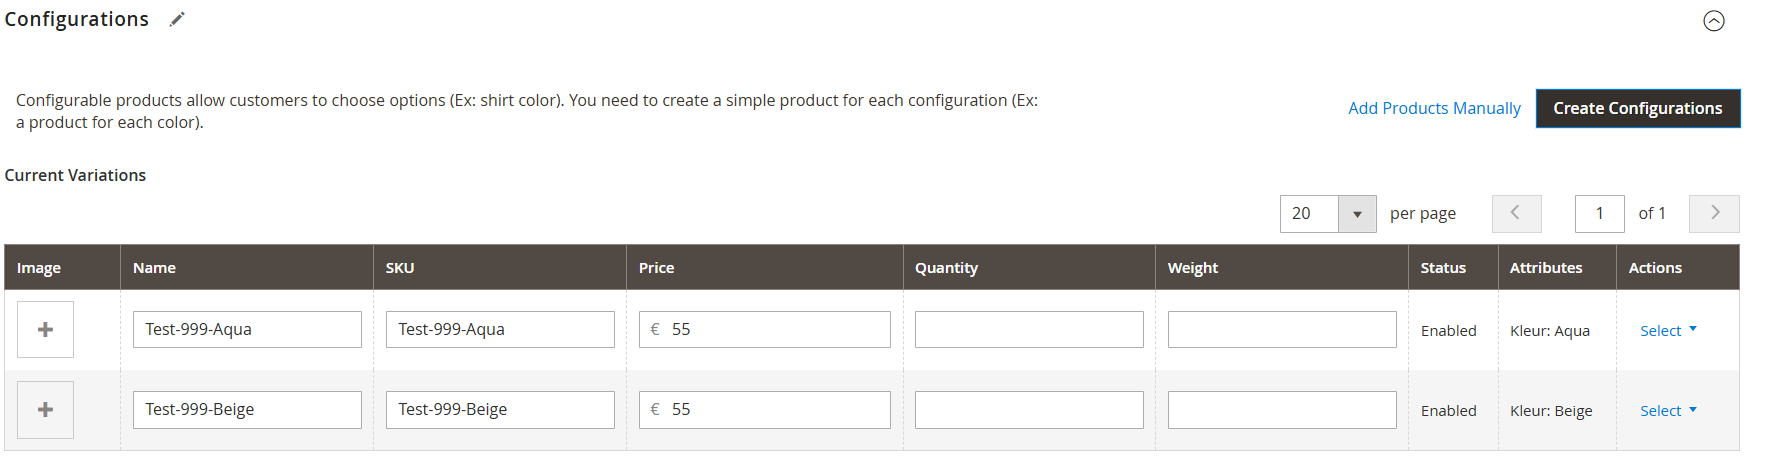
Task: Click Add Products Manually link
Action: click(1434, 108)
